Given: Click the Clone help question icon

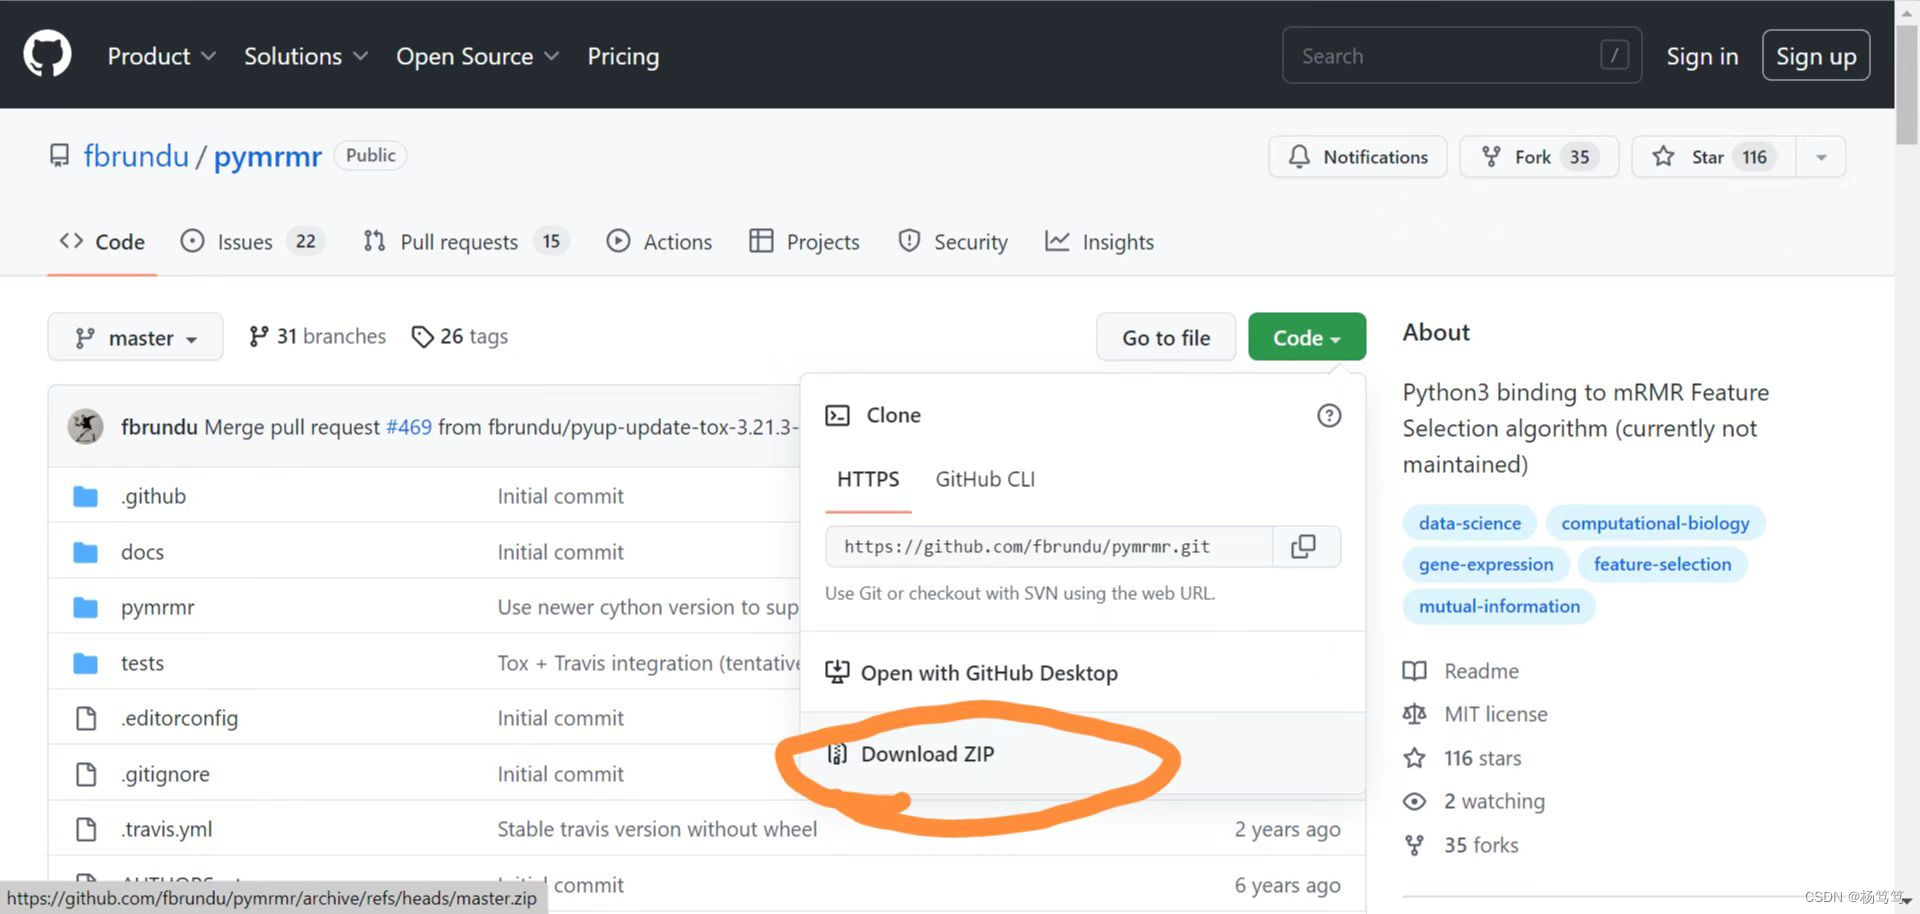Looking at the screenshot, I should tap(1329, 415).
